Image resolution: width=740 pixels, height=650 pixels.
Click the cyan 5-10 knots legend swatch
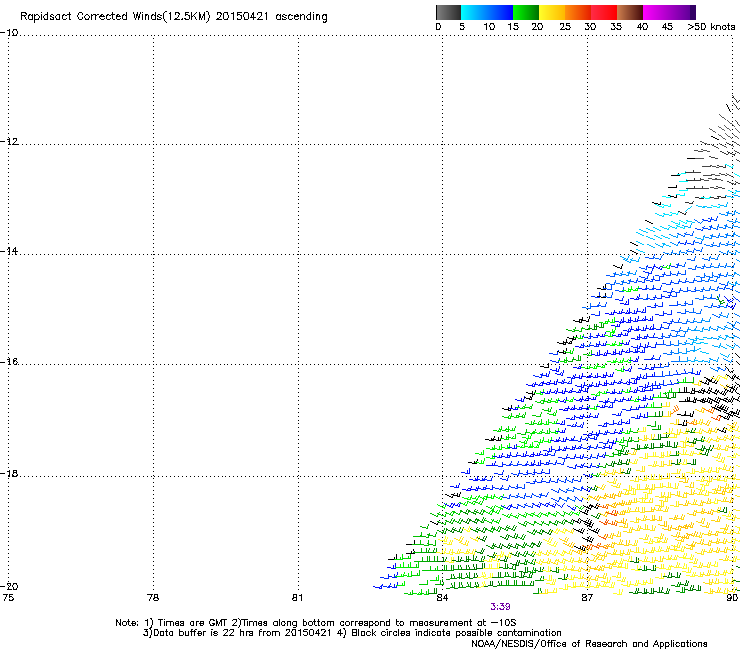point(474,12)
